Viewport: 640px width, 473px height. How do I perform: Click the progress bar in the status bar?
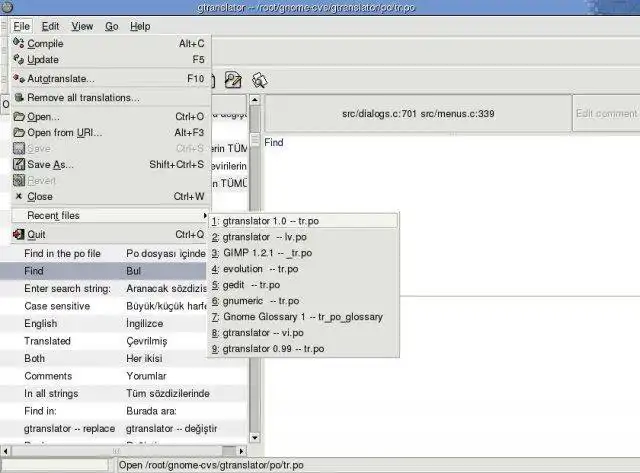click(x=56, y=465)
